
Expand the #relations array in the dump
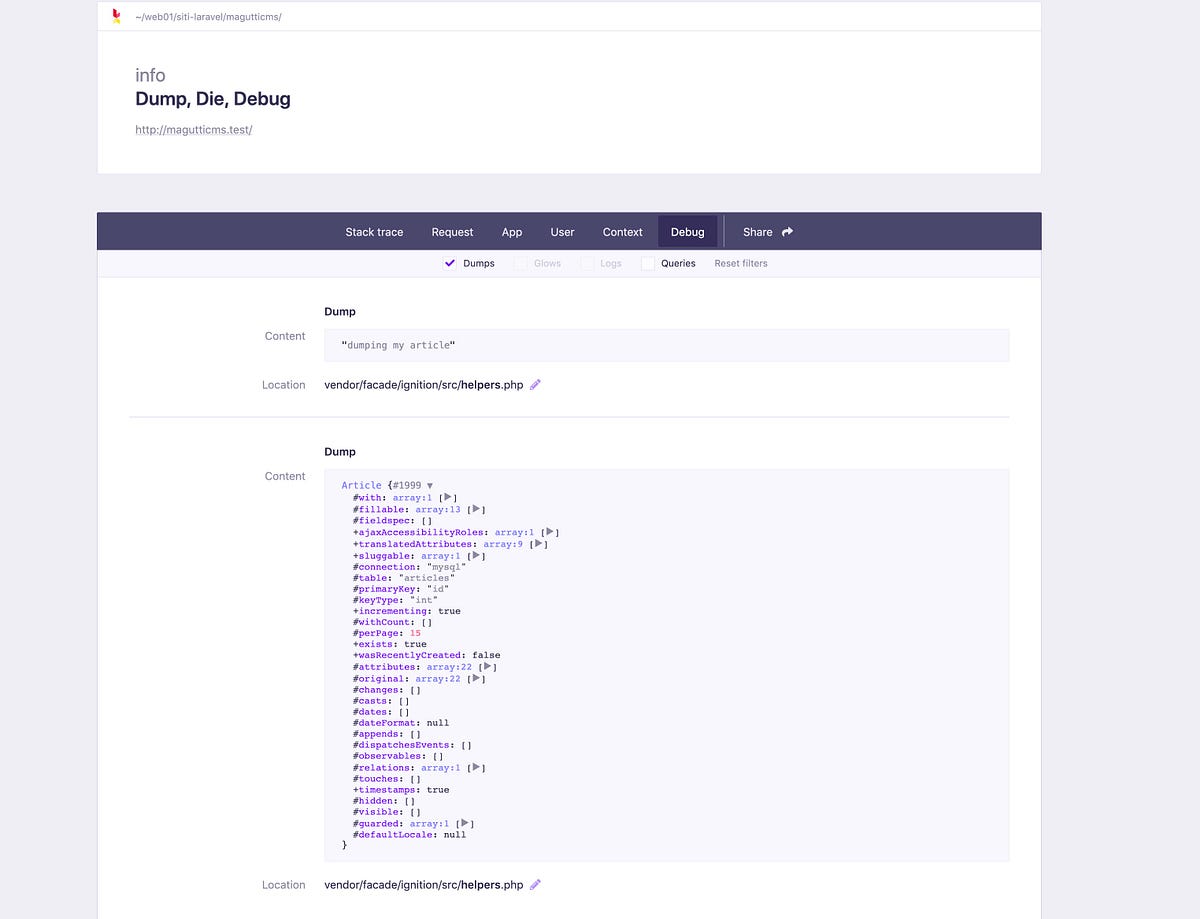tap(476, 767)
